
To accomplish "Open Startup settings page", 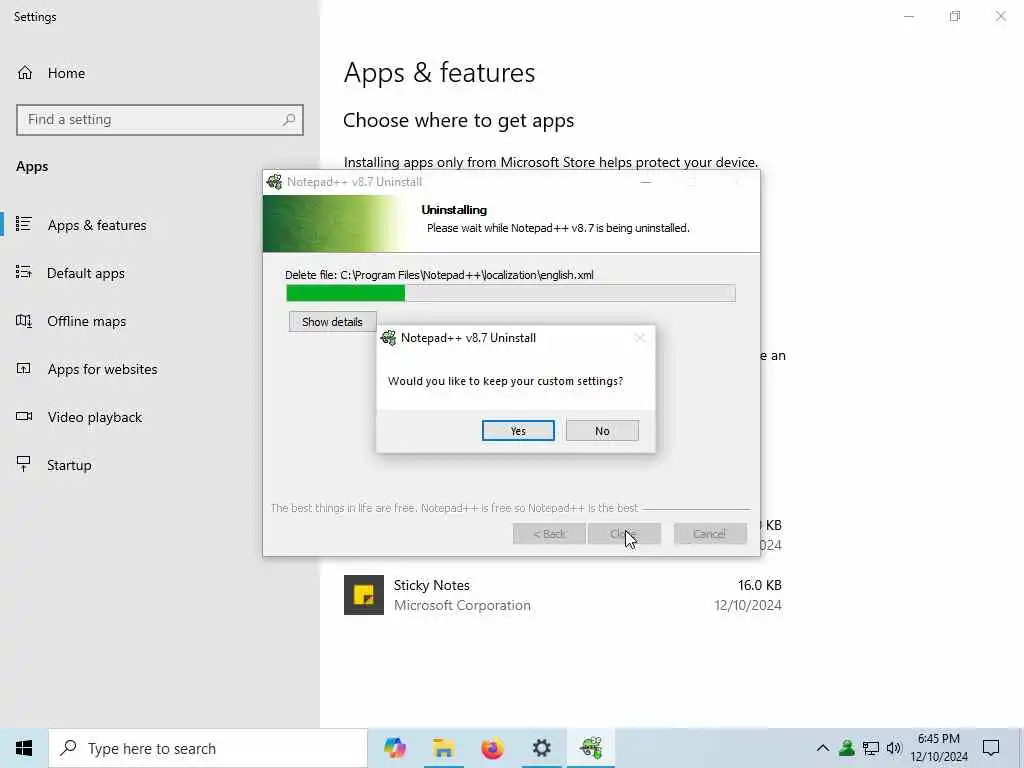I will click(x=69, y=465).
